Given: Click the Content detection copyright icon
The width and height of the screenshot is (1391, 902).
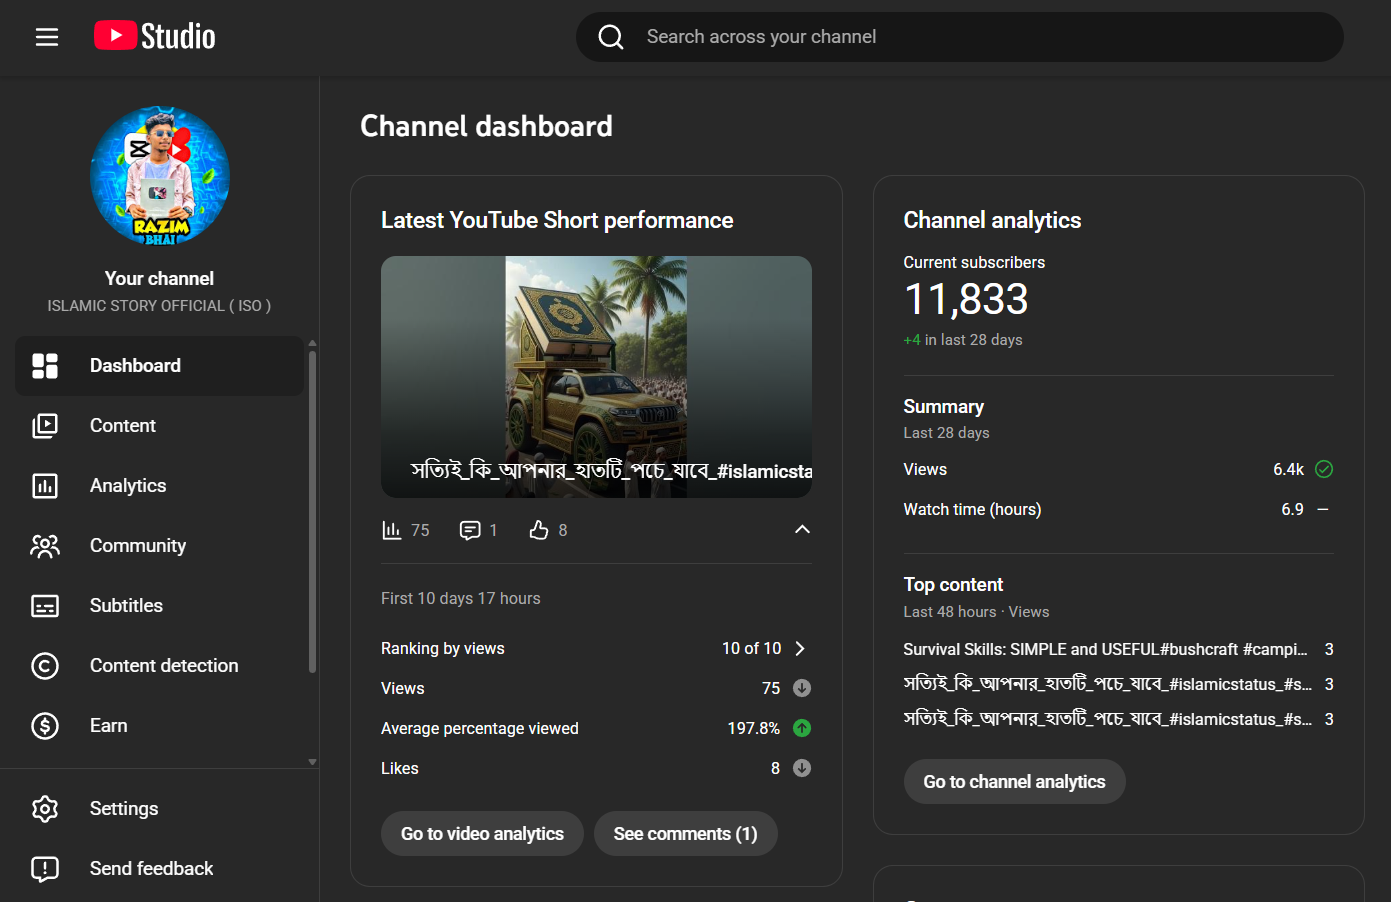Looking at the screenshot, I should [x=45, y=666].
